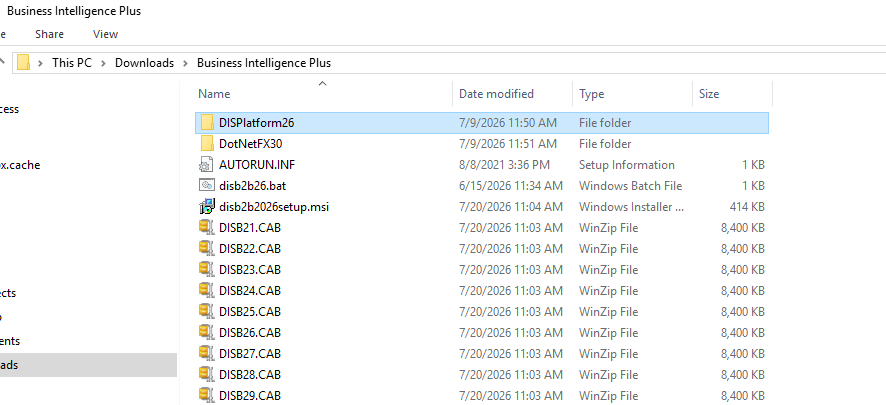This screenshot has height=405, width=886.
Task: Click the DISB21.CAB WinZip file icon
Action: coord(206,228)
